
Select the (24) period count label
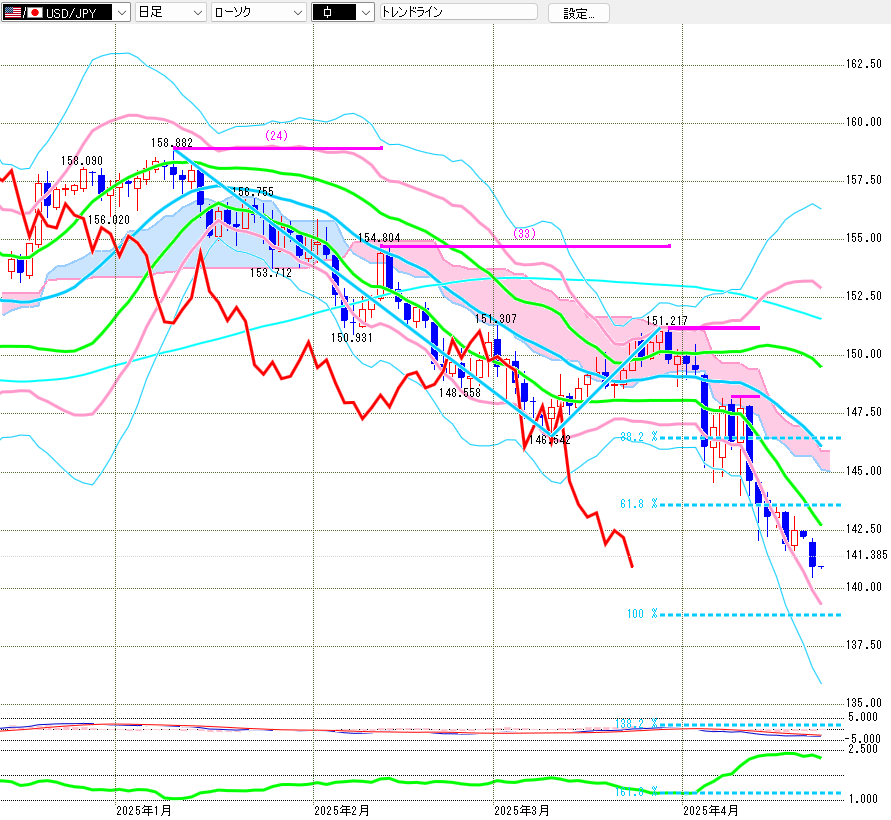coord(277,135)
